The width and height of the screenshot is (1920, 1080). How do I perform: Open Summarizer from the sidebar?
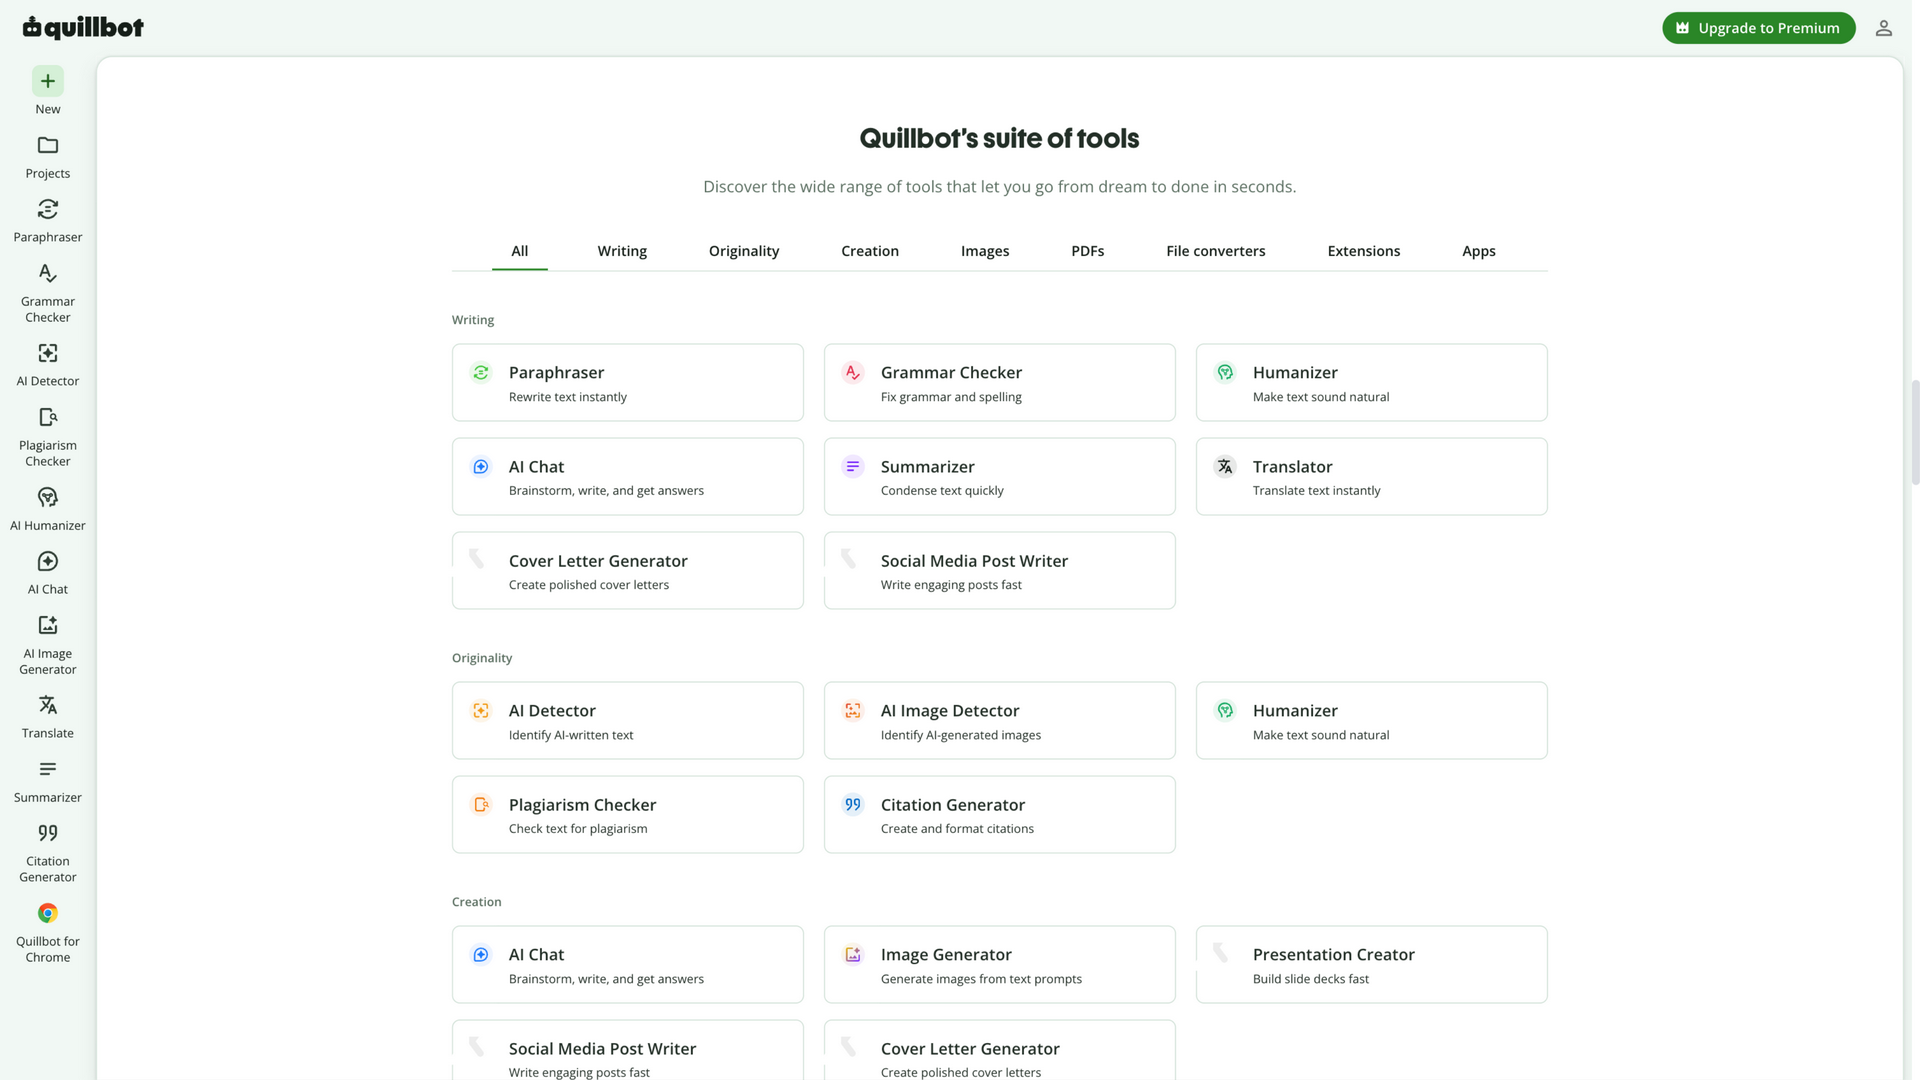click(47, 781)
